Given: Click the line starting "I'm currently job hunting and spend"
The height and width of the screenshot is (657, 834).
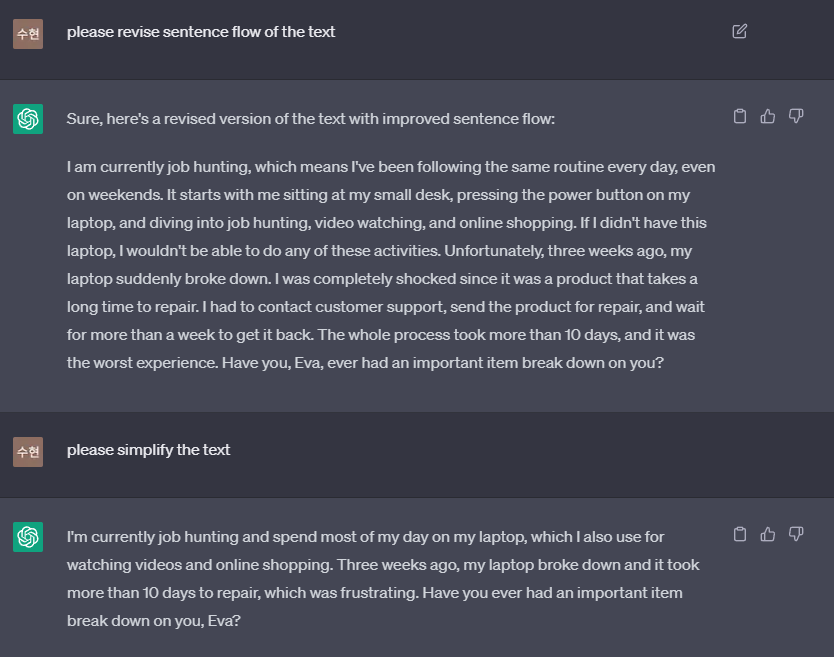Looking at the screenshot, I should (x=365, y=537).
